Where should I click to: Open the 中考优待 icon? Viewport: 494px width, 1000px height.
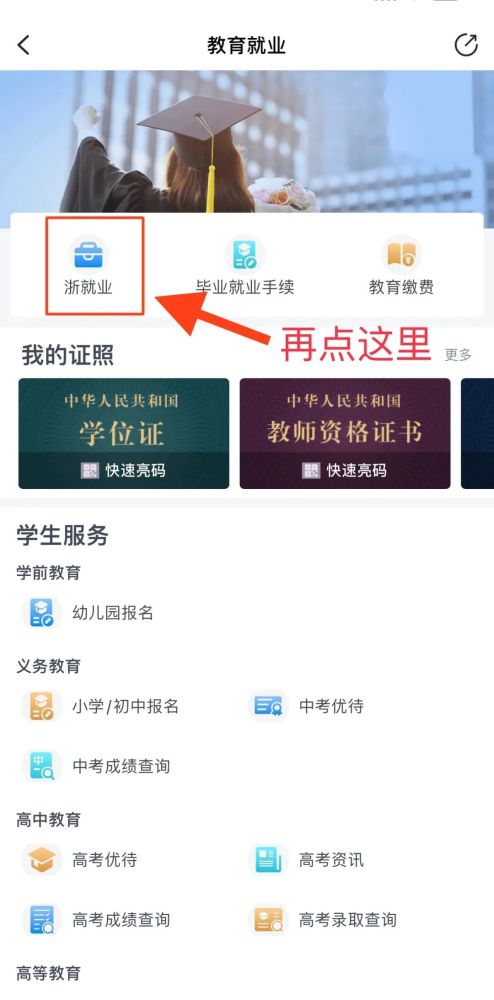[x=268, y=706]
